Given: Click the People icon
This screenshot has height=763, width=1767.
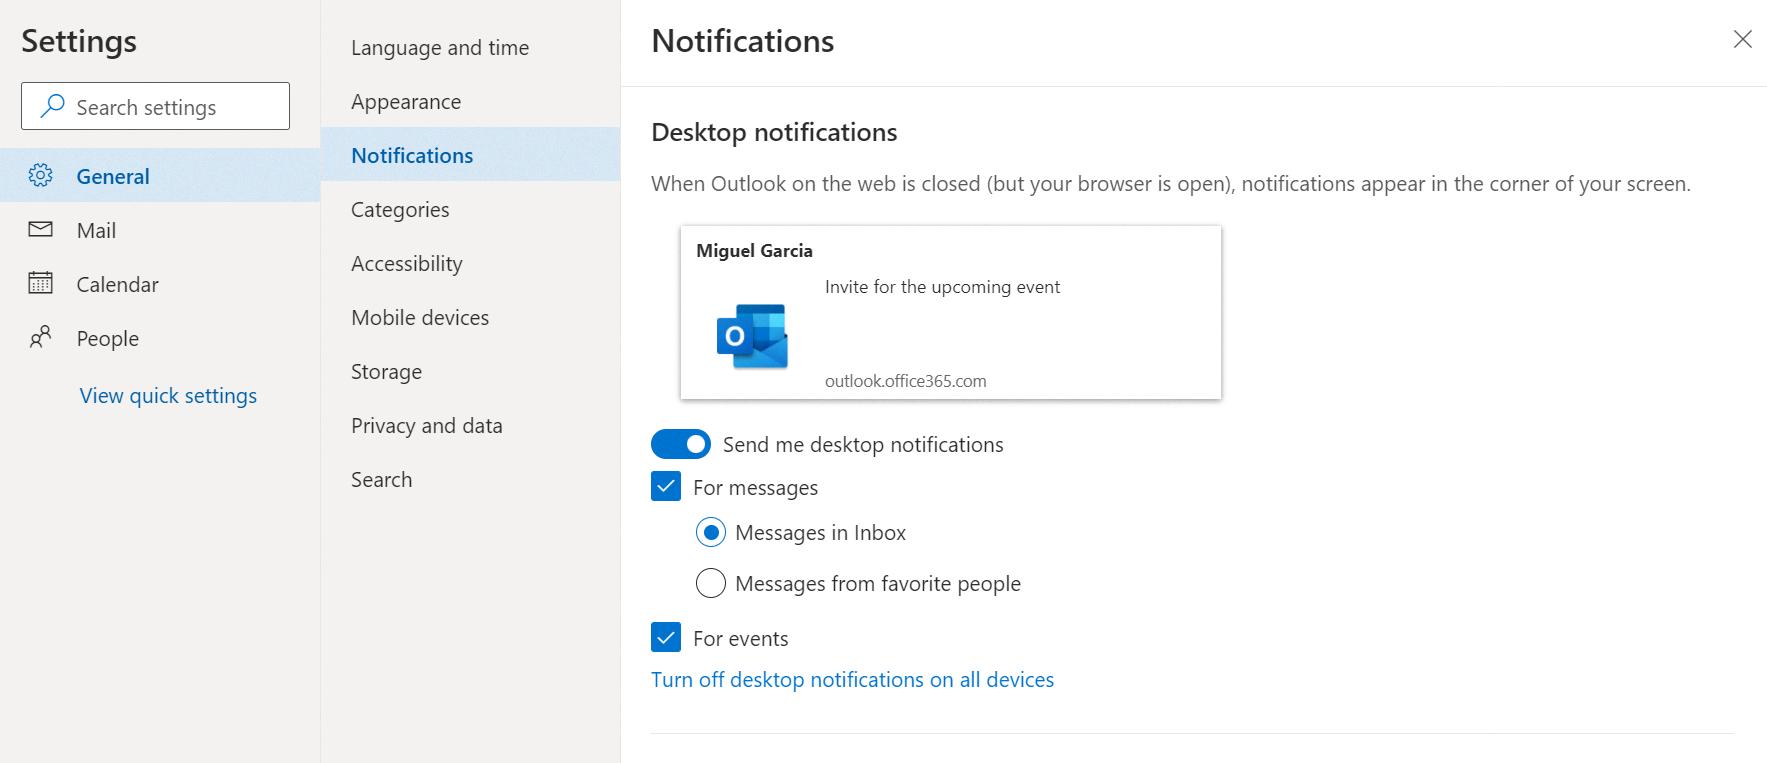Looking at the screenshot, I should (x=40, y=337).
